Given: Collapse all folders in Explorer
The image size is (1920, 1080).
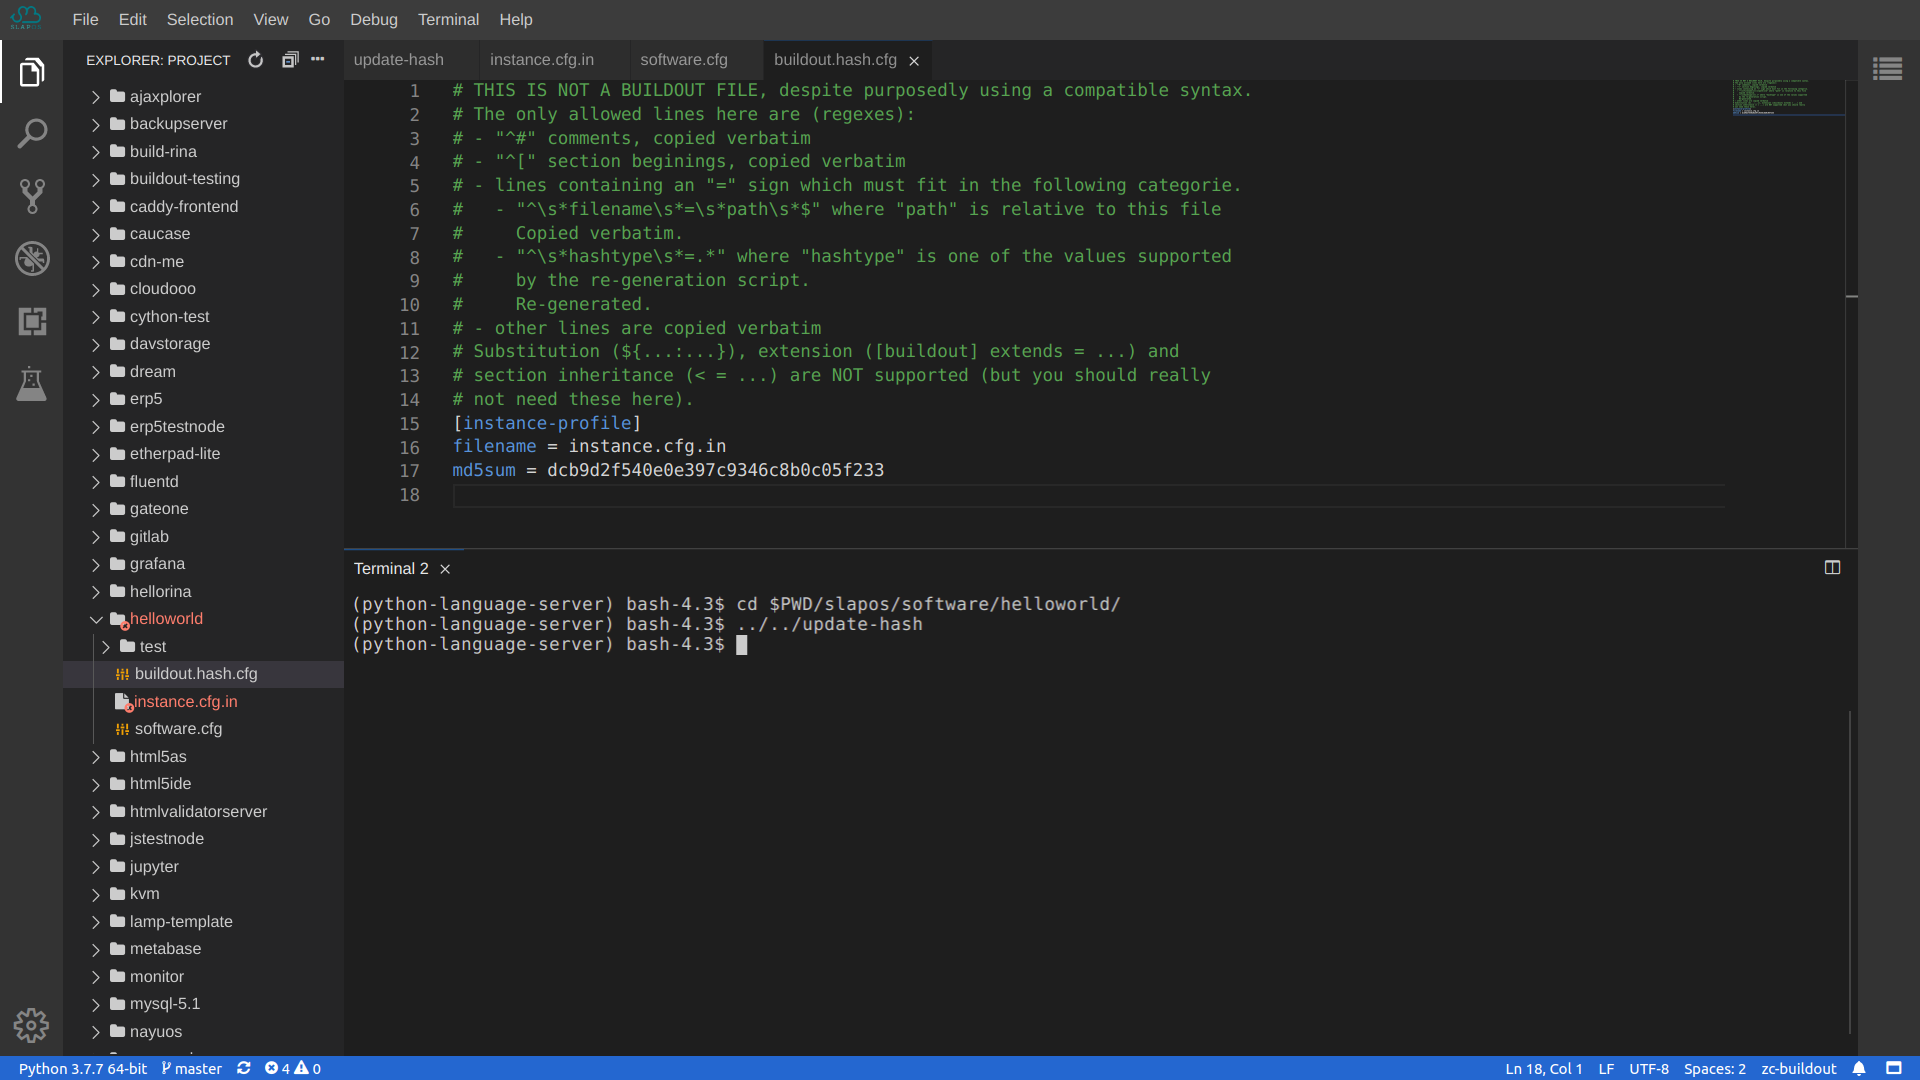Looking at the screenshot, I should point(290,60).
